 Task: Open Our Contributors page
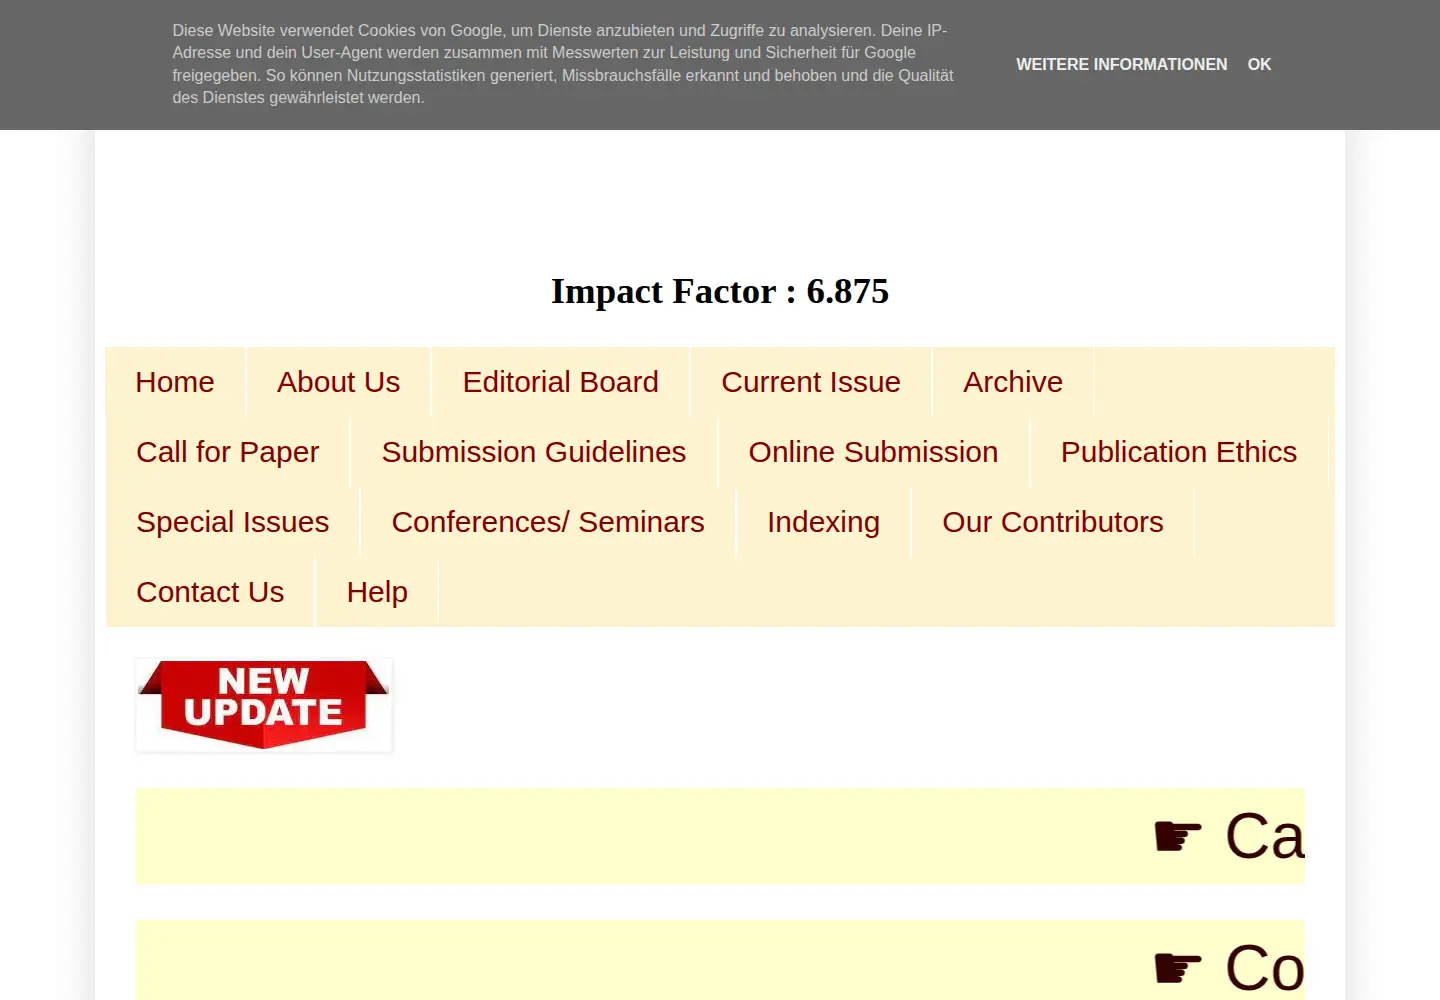pyautogui.click(x=1053, y=522)
